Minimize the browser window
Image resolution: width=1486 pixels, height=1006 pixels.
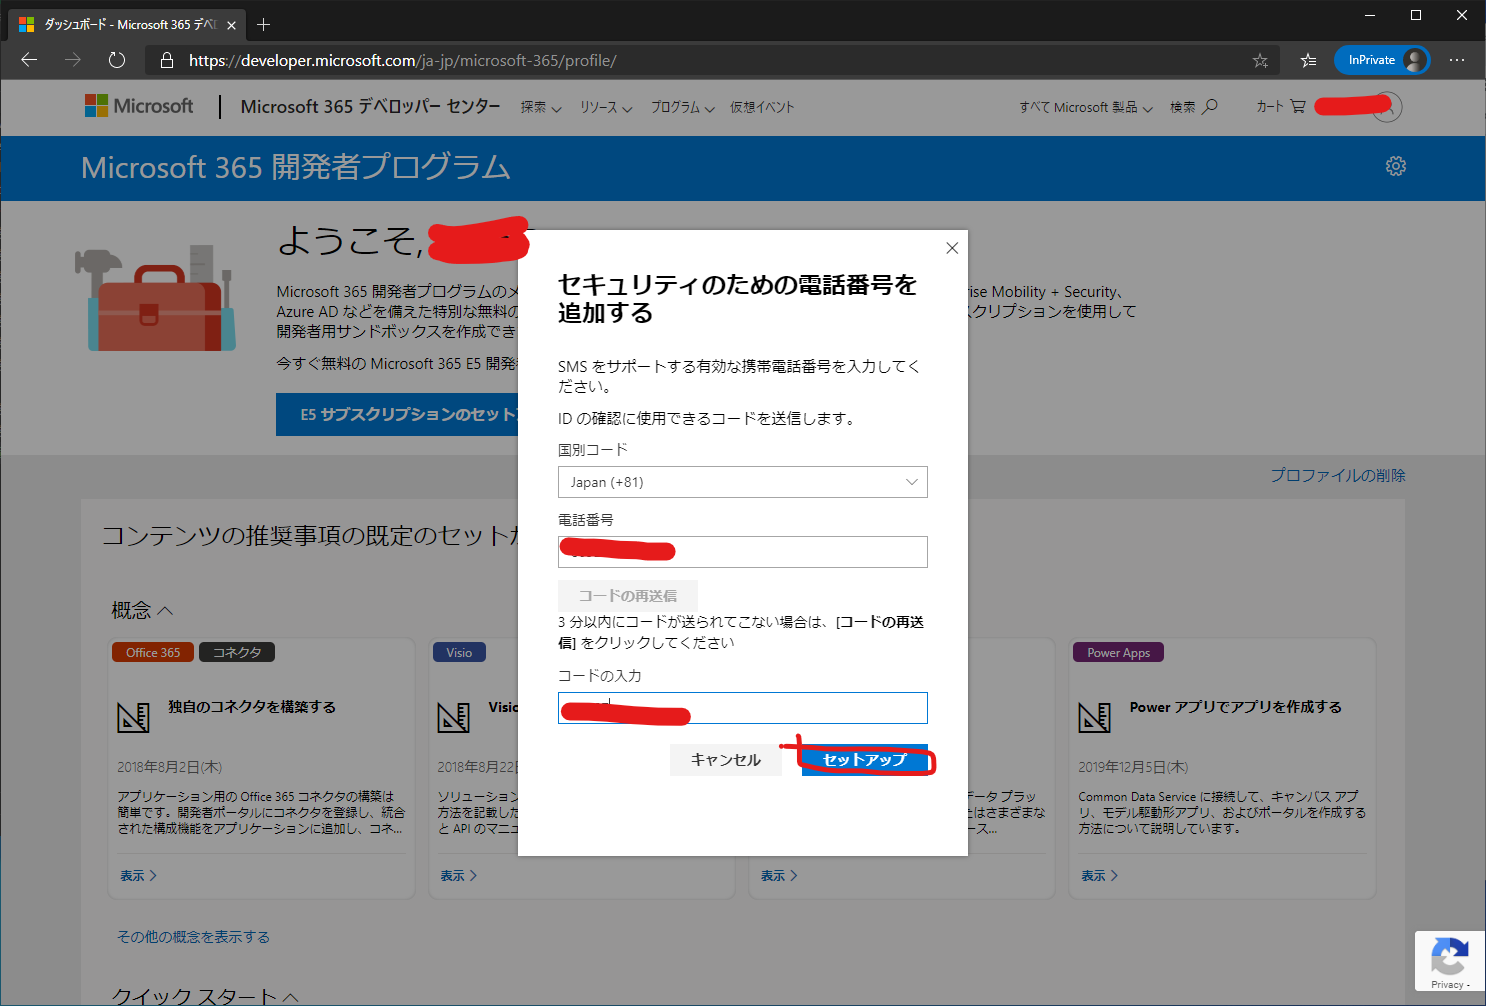pos(1370,15)
